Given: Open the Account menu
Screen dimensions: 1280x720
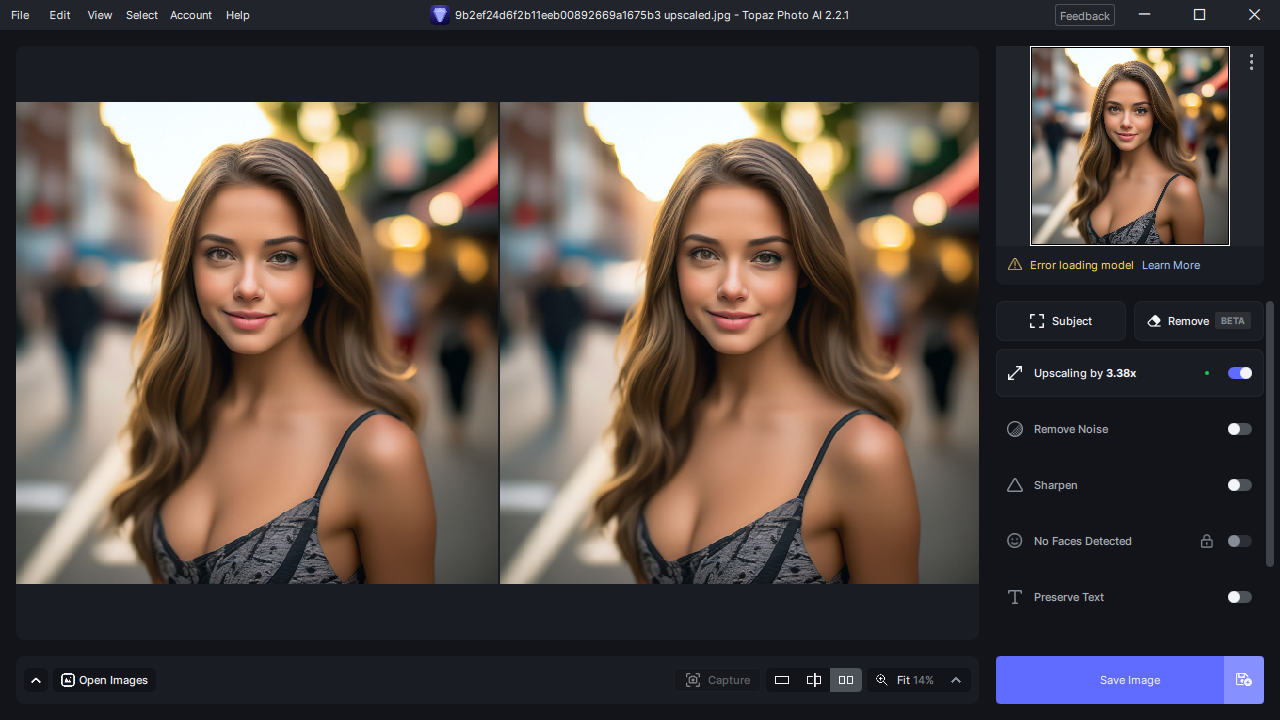Looking at the screenshot, I should click(x=190, y=15).
